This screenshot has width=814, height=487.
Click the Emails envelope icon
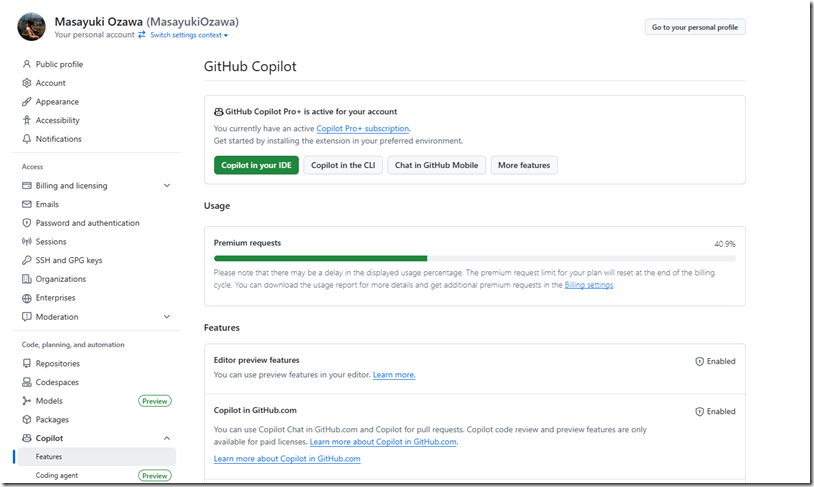point(26,204)
